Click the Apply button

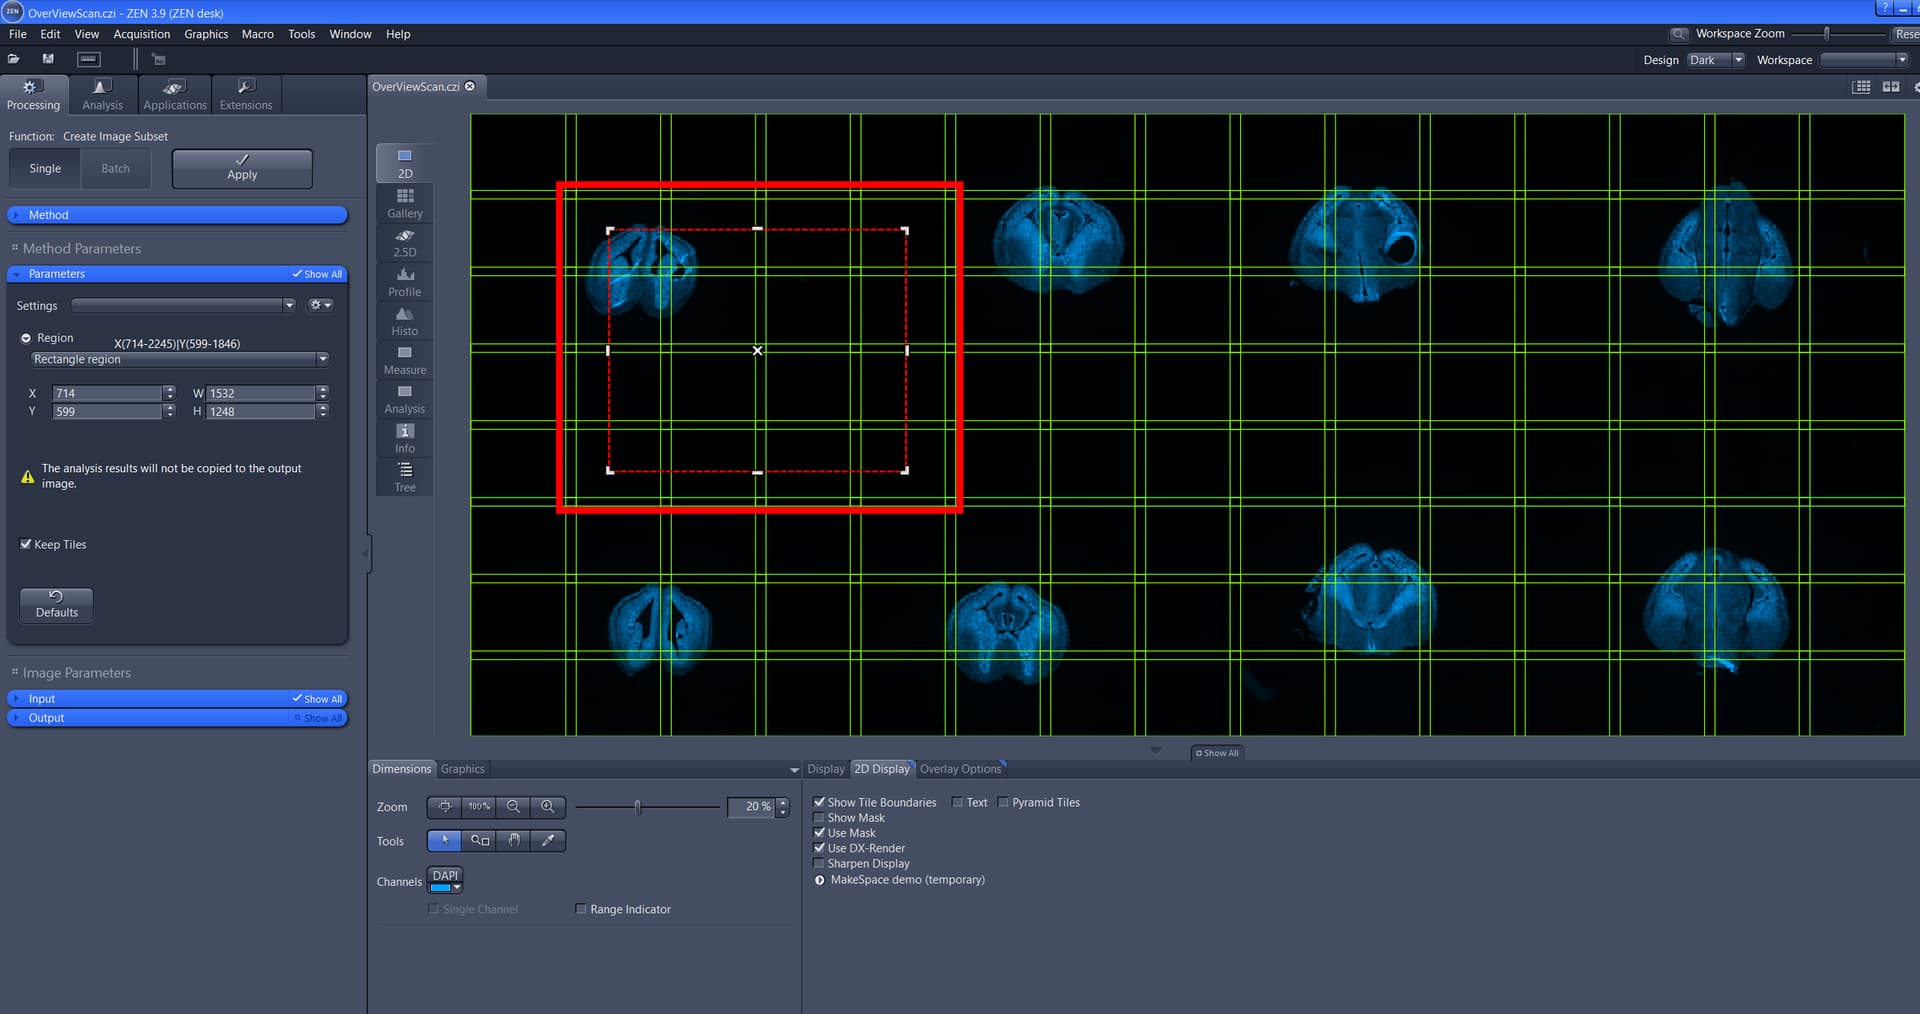pos(241,168)
